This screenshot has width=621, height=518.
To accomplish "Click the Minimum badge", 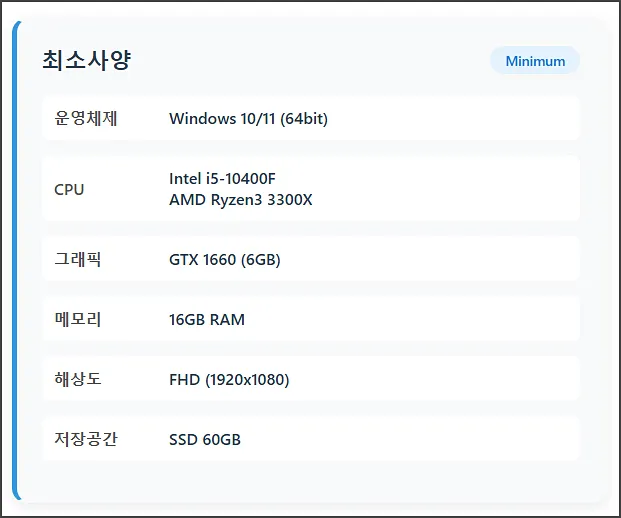I will [x=534, y=61].
